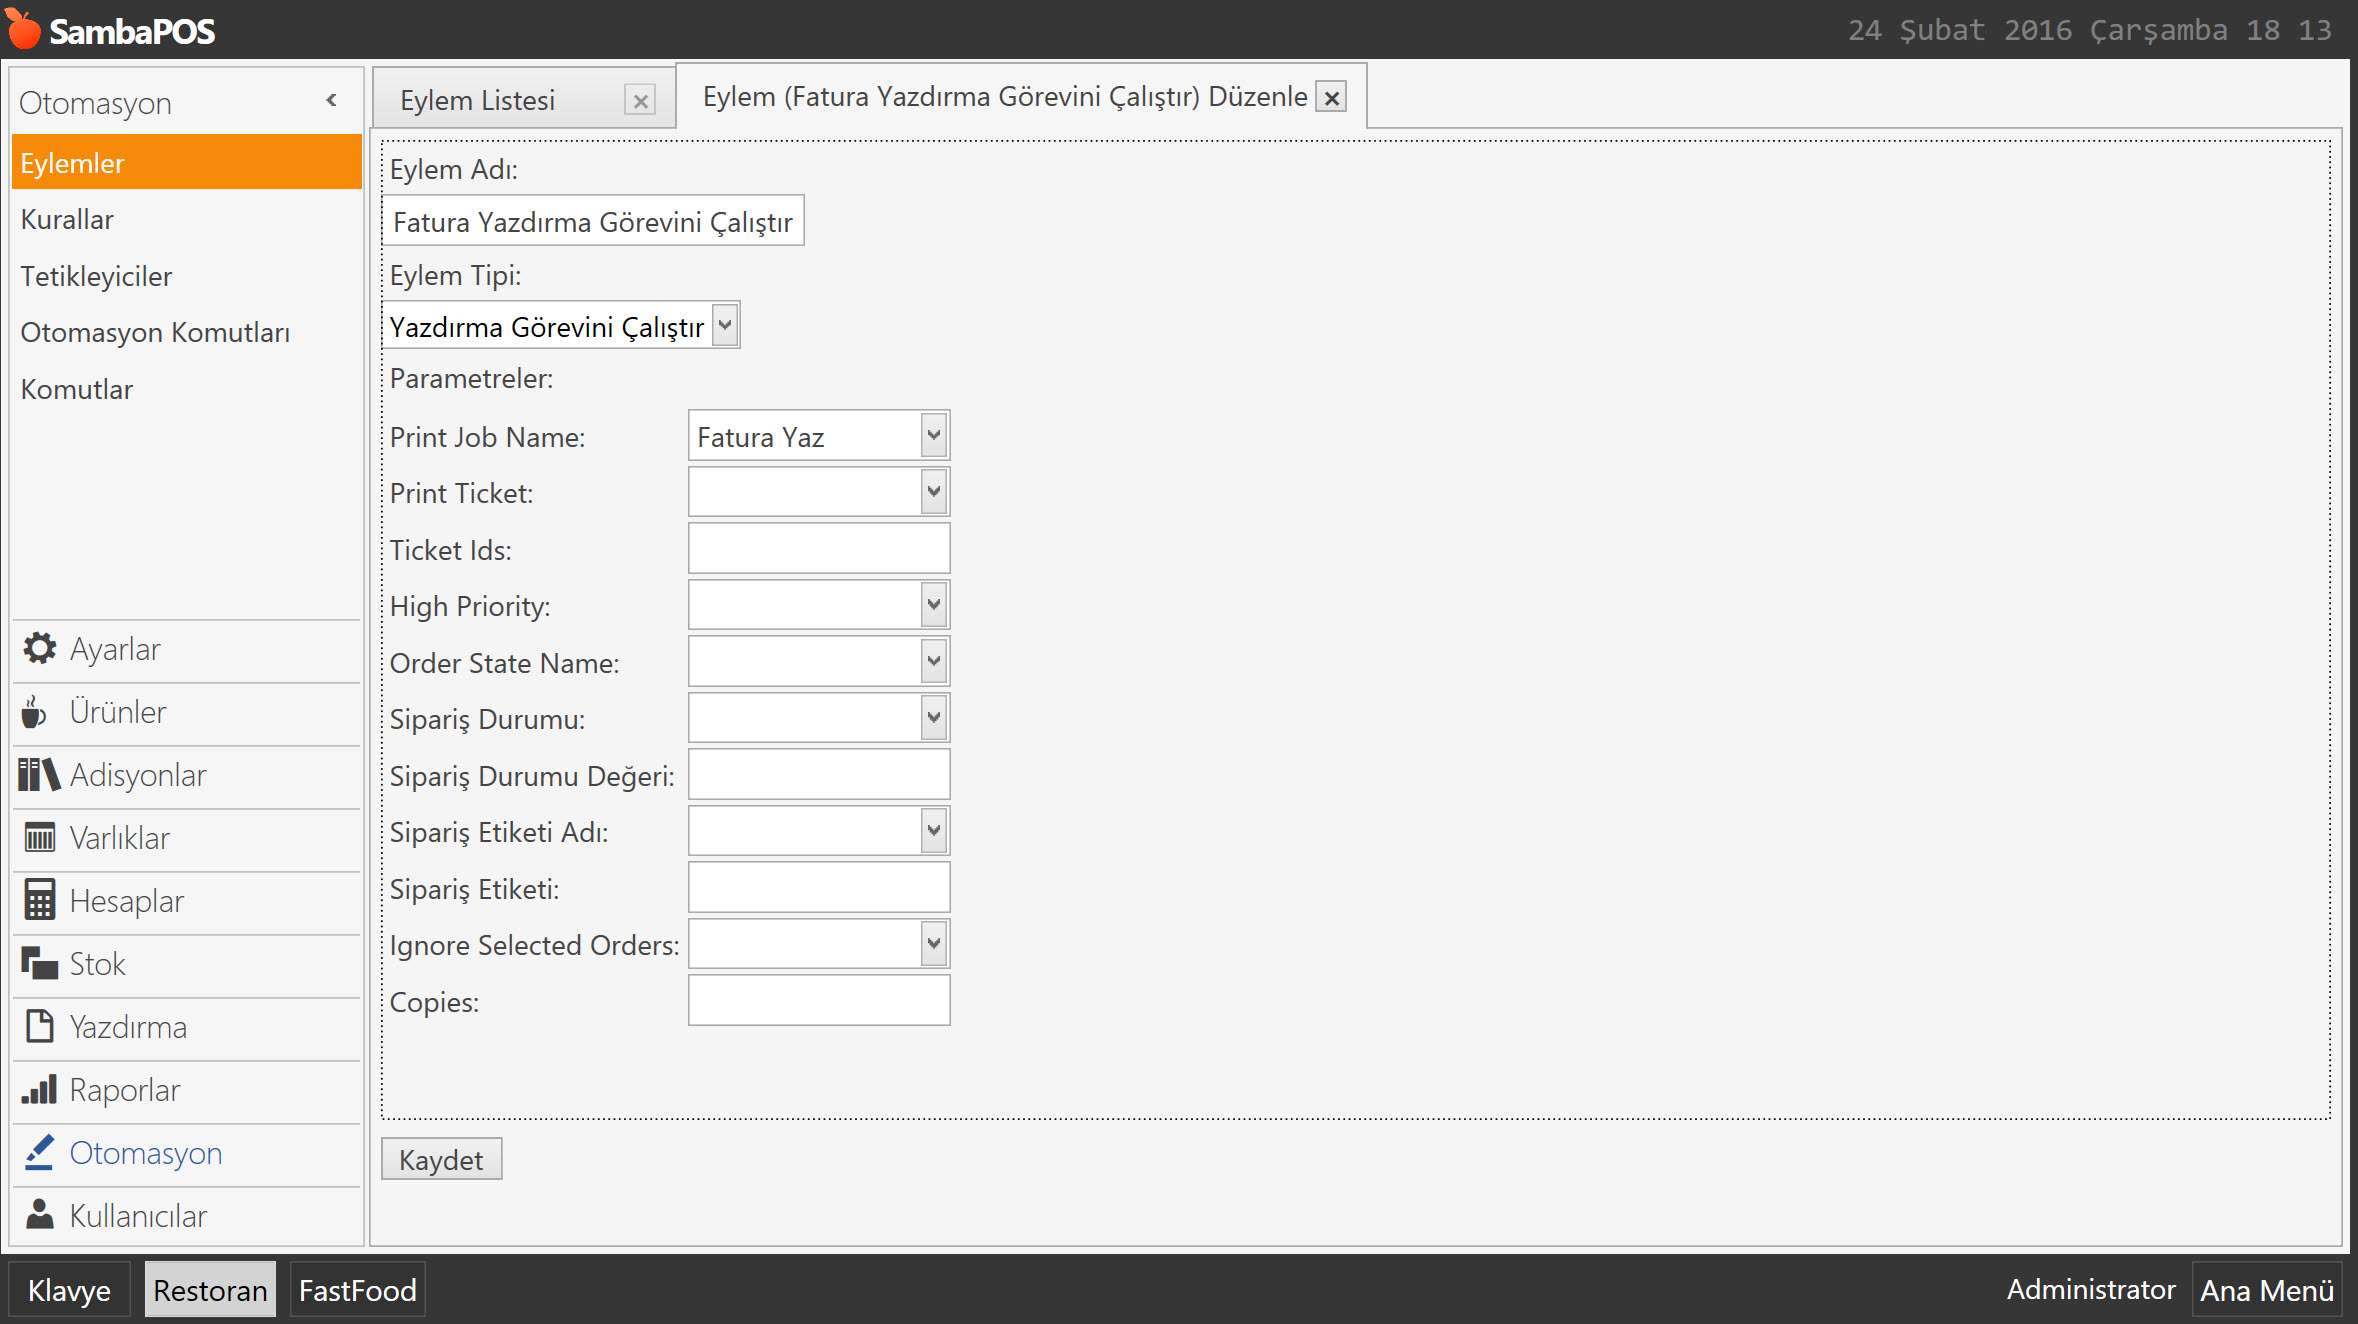Click the Sipariş Durumu Değeri field
This screenshot has height=1324, width=2358.
pyautogui.click(x=819, y=775)
